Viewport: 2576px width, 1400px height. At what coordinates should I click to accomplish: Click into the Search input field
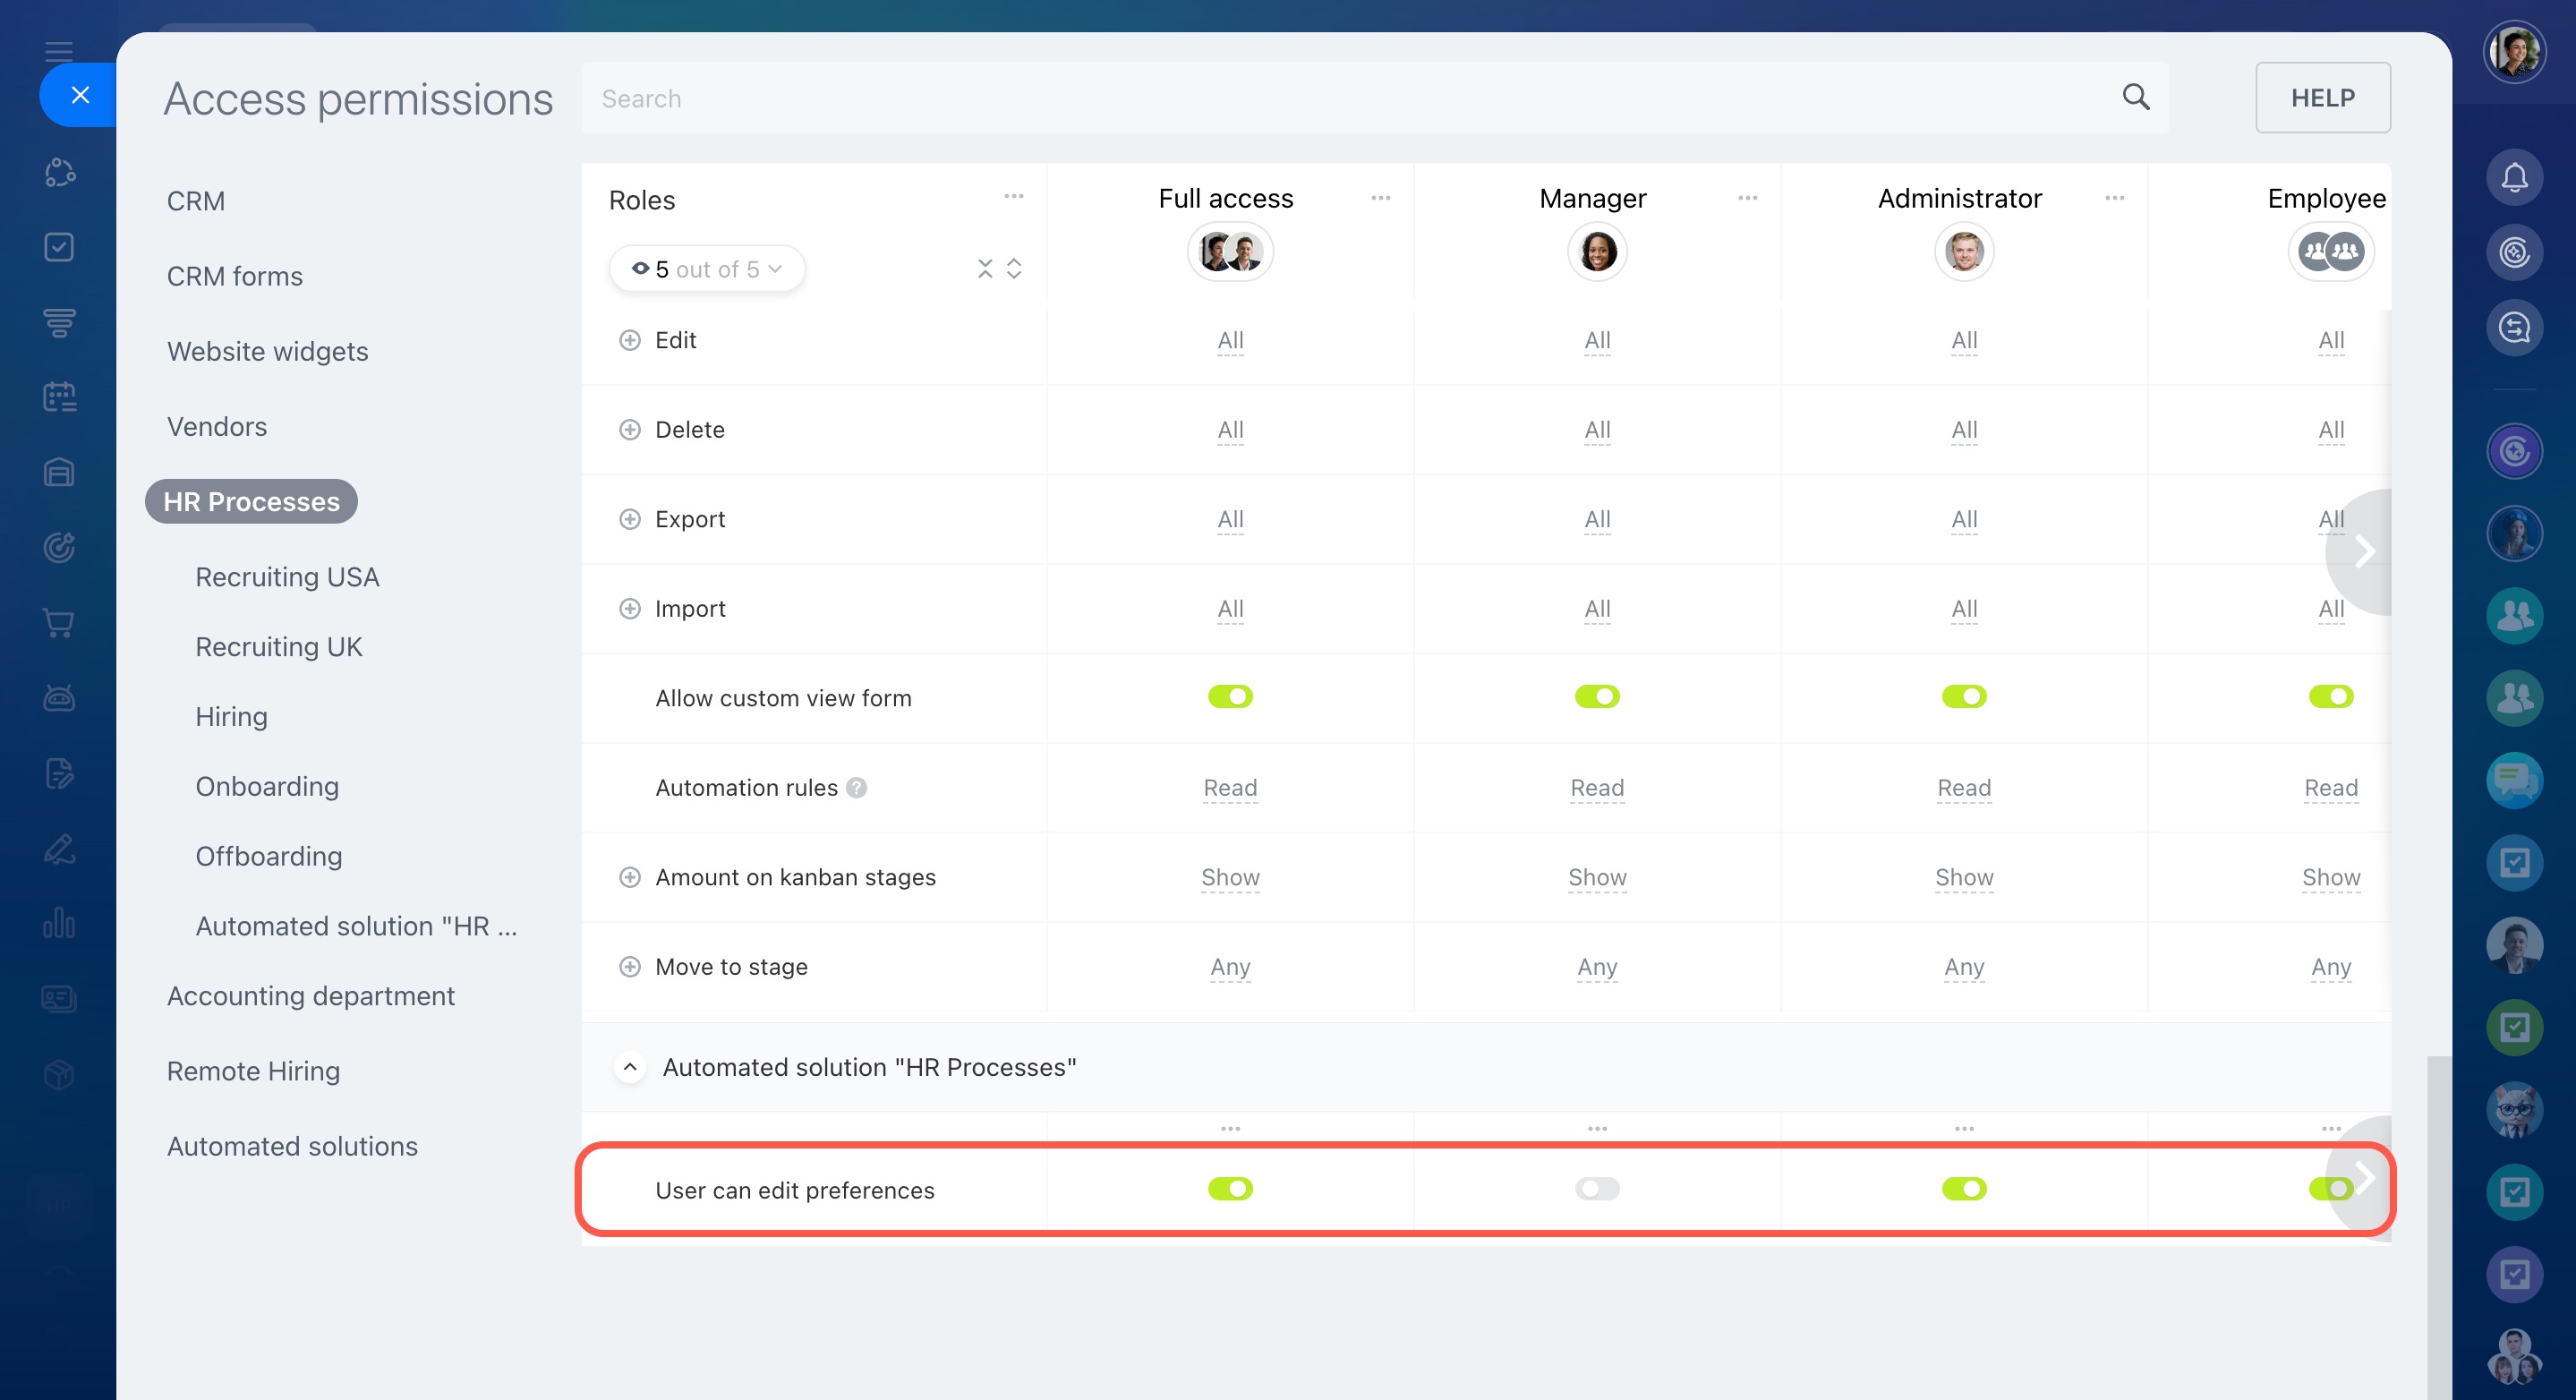click(1300, 98)
